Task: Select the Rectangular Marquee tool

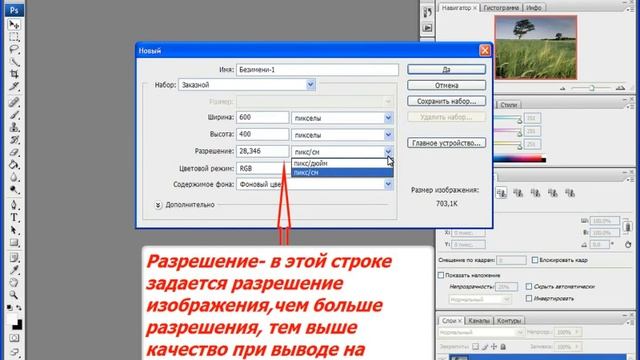Action: (14, 37)
